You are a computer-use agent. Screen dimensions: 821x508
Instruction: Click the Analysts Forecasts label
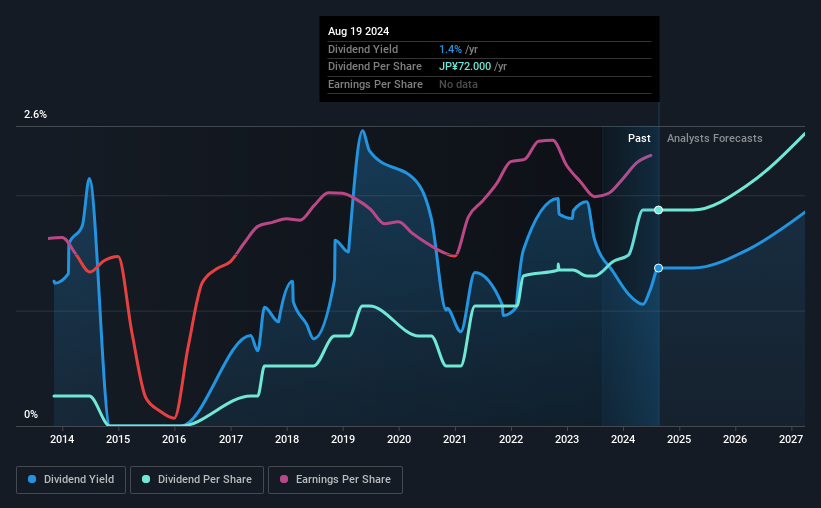point(715,138)
